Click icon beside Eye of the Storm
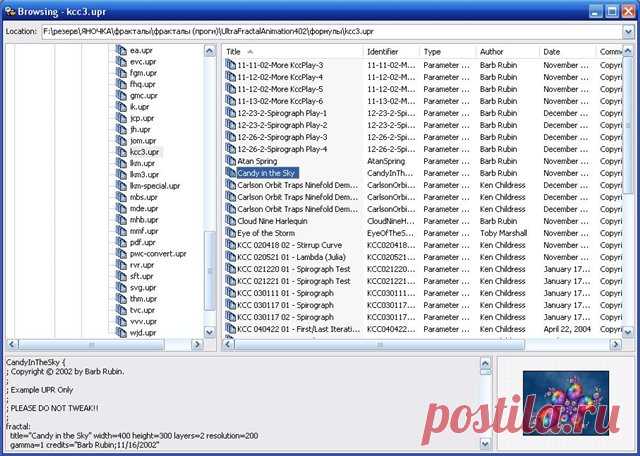 pyautogui.click(x=230, y=233)
